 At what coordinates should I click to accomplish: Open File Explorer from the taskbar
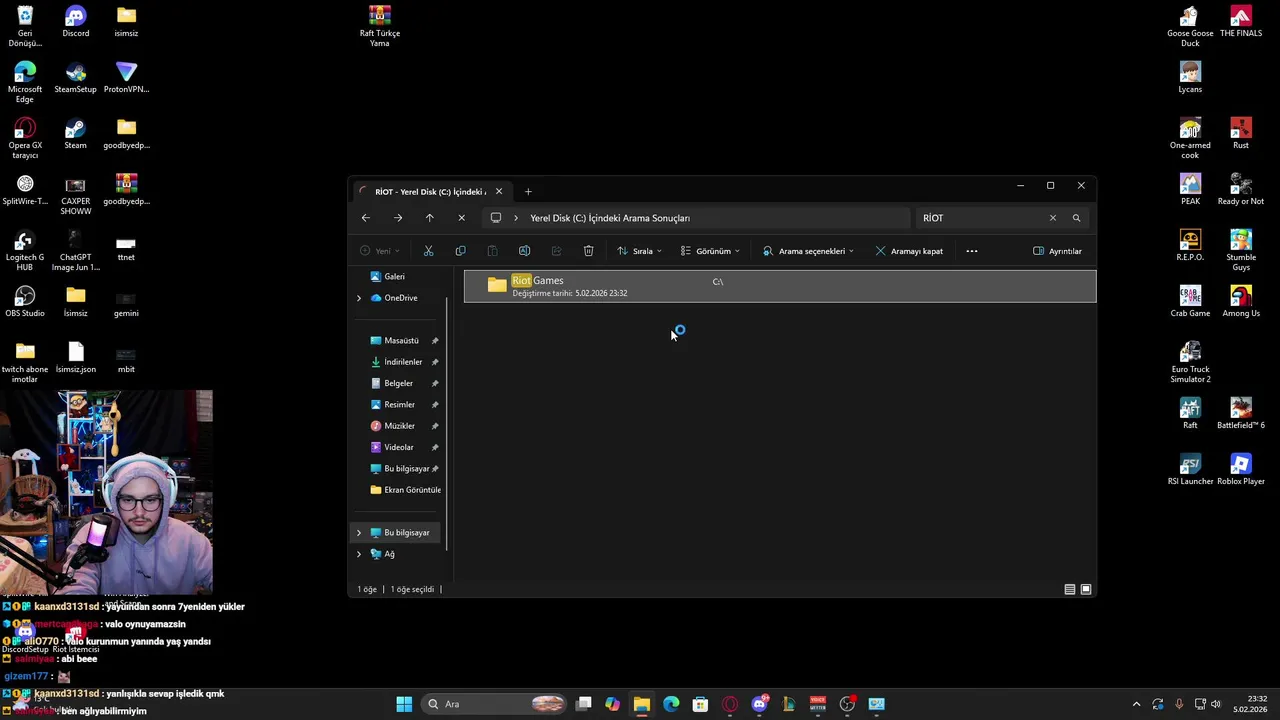pyautogui.click(x=642, y=704)
